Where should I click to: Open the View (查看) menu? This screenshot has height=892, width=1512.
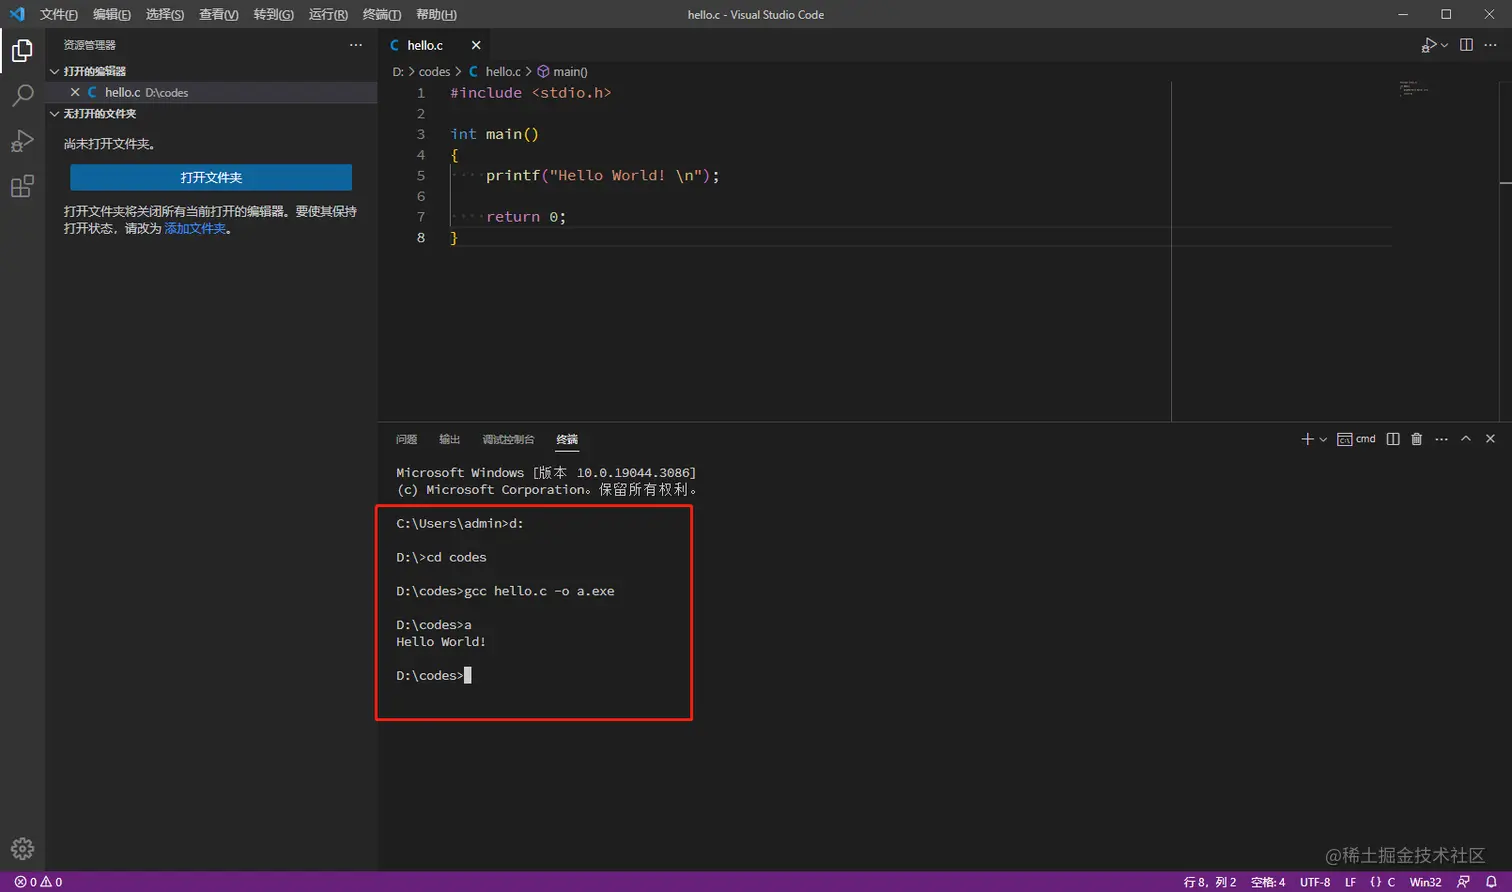[218, 14]
